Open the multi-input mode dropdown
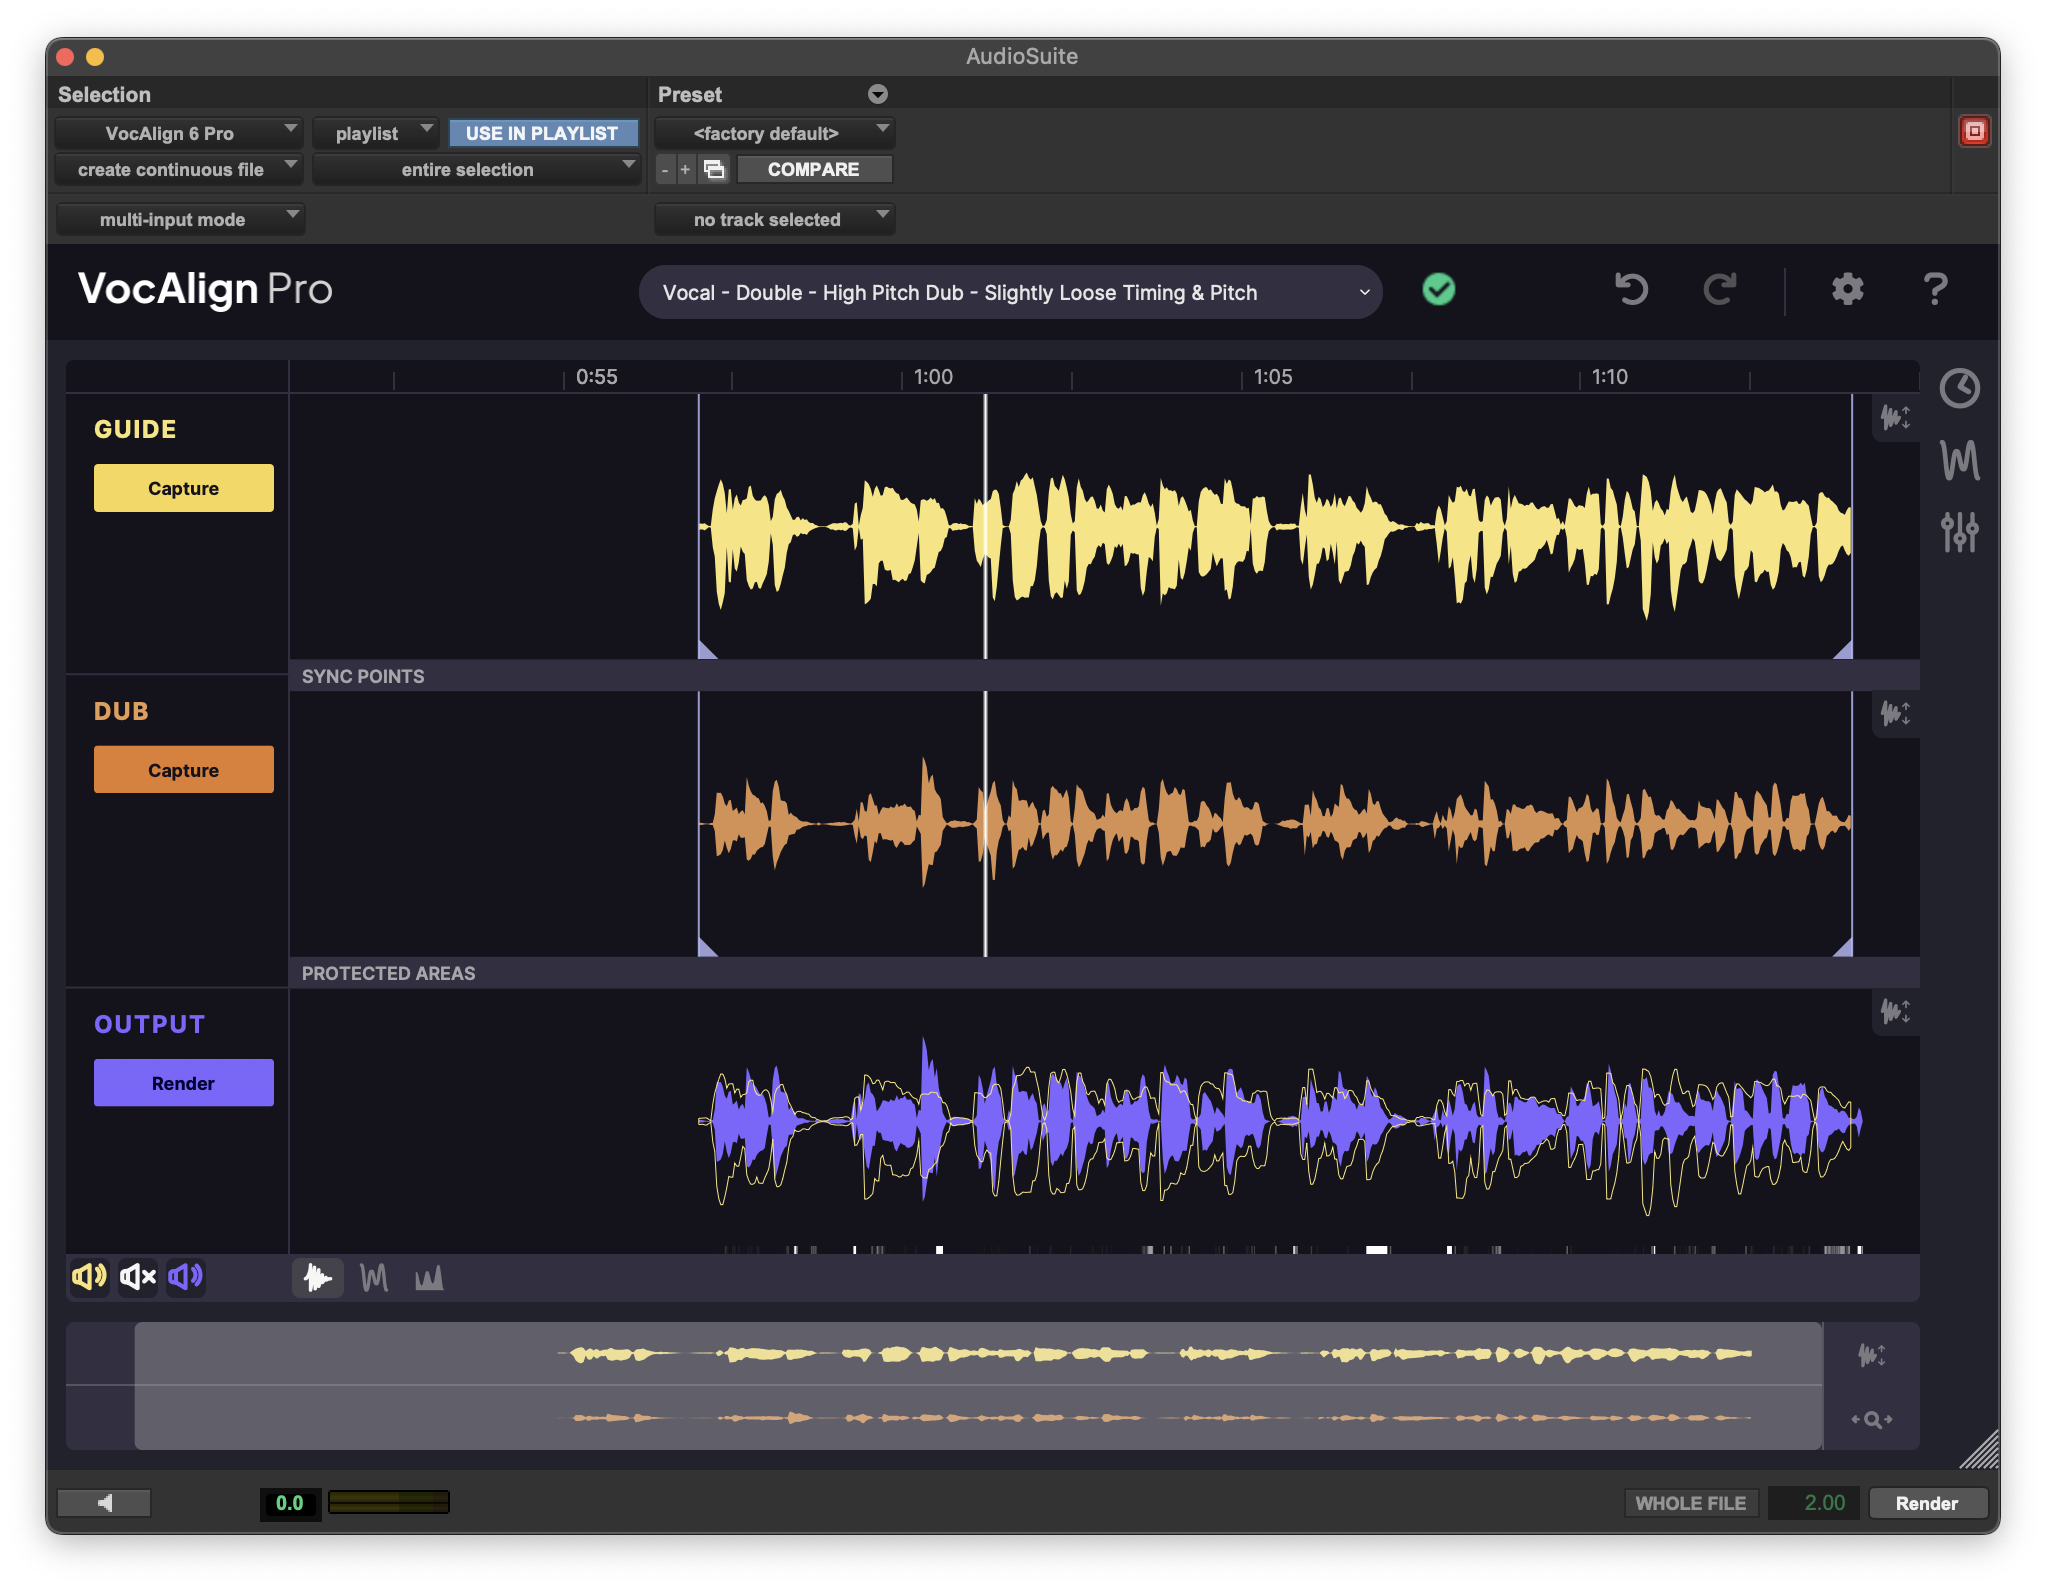This screenshot has height=1588, width=2046. tap(180, 219)
